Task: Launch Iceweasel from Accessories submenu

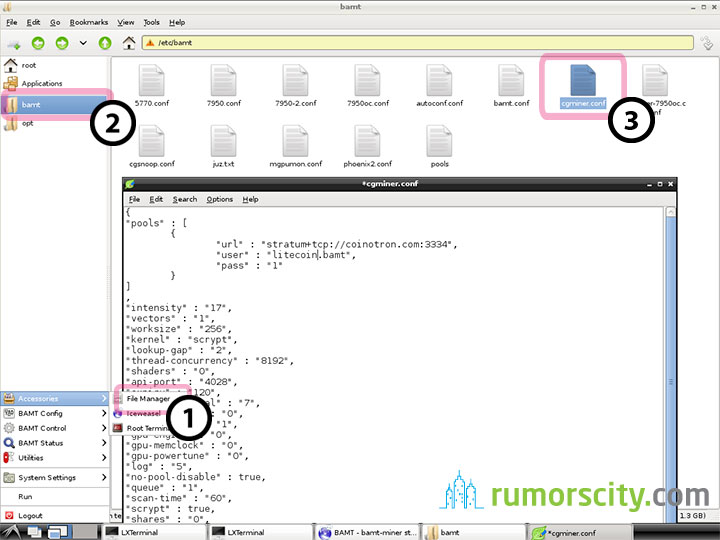Action: [143, 414]
